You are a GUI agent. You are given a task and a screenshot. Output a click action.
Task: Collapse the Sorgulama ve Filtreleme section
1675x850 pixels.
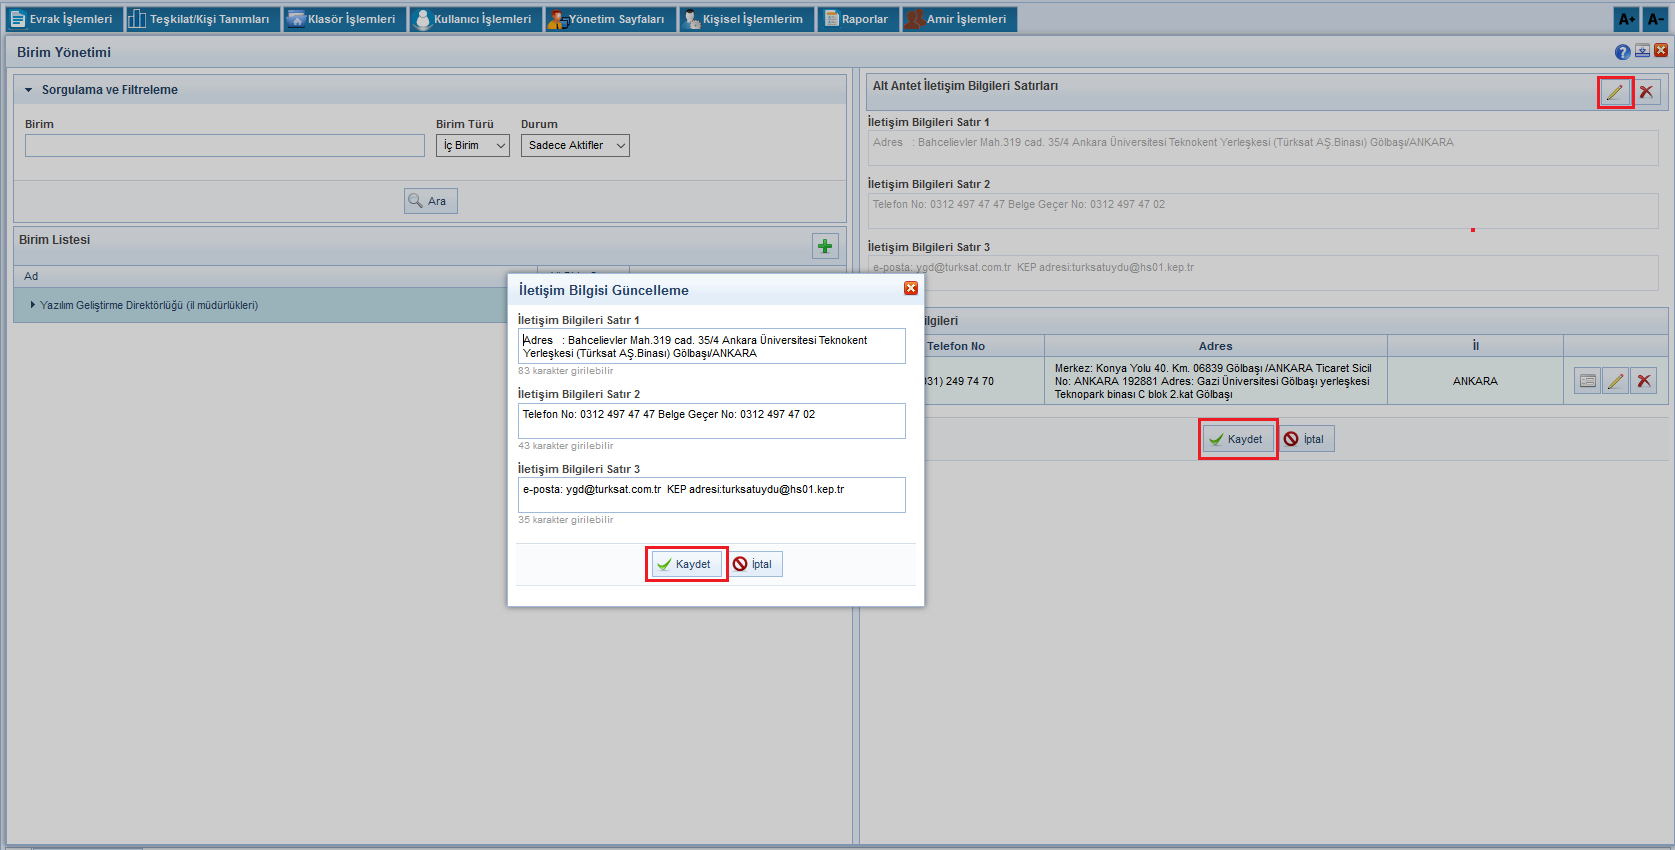pyautogui.click(x=29, y=90)
